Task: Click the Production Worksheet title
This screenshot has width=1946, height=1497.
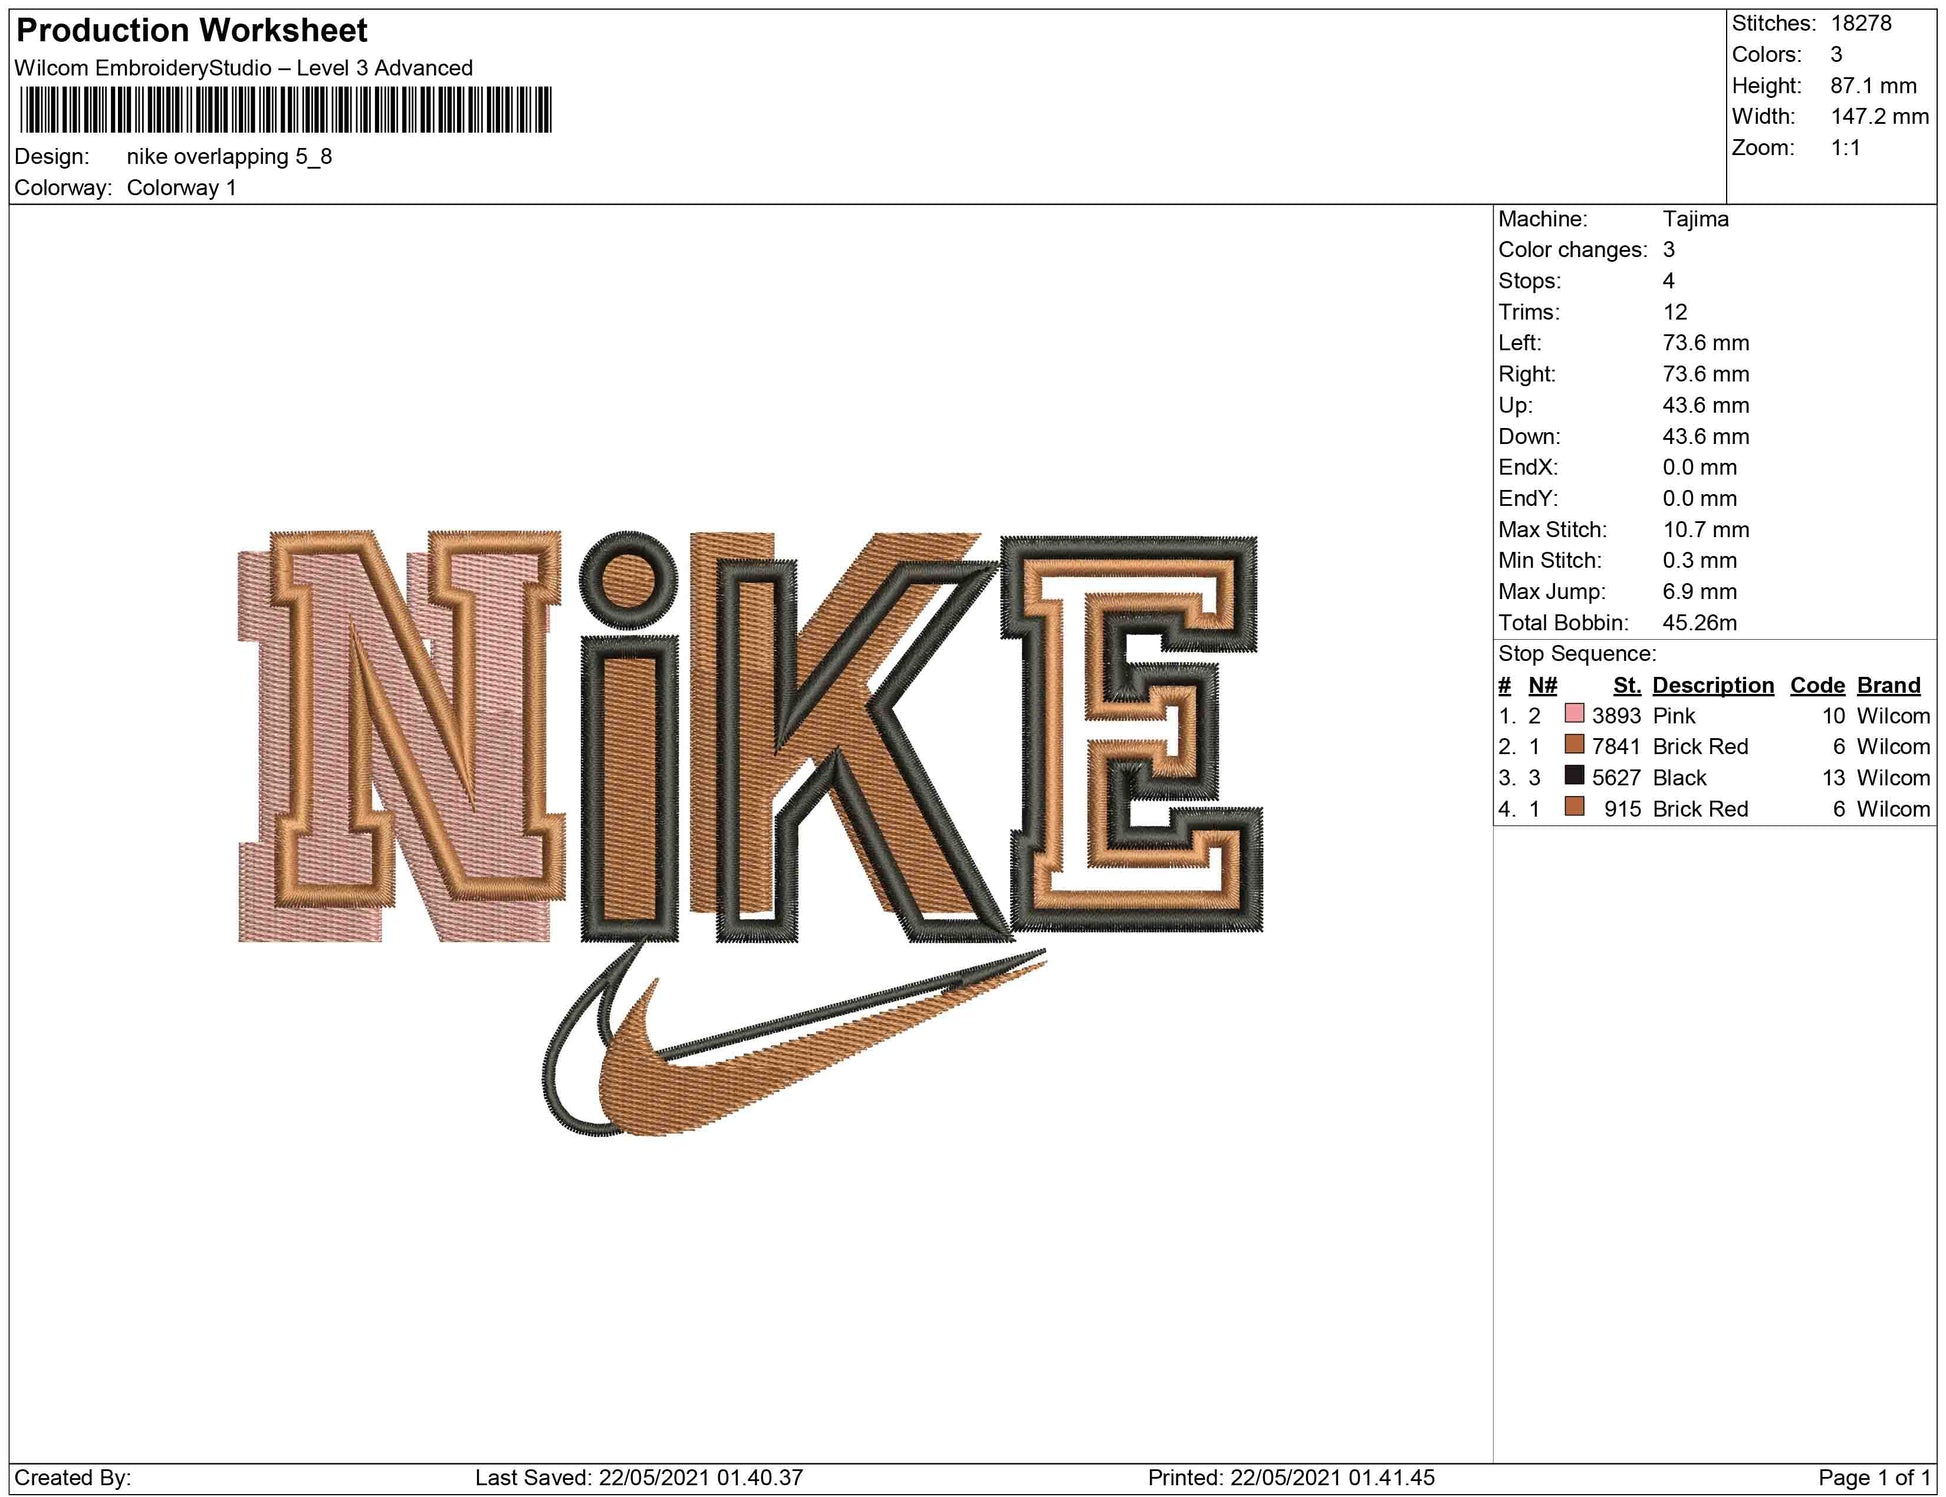Action: 192,31
